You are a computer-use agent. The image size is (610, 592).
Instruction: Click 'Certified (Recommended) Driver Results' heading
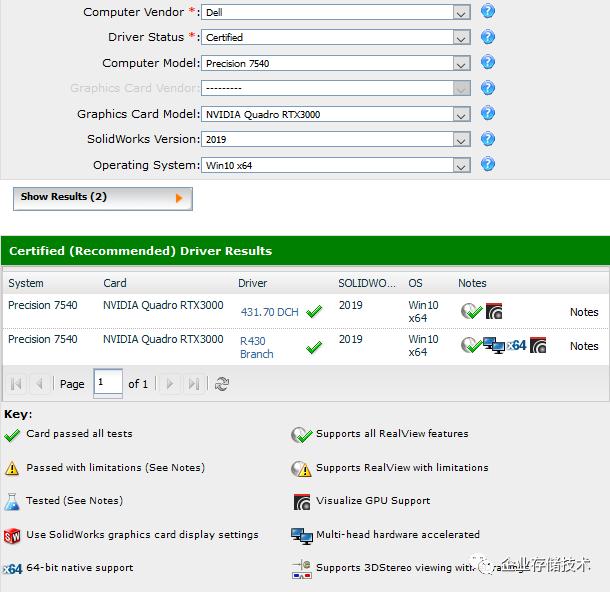pos(140,251)
